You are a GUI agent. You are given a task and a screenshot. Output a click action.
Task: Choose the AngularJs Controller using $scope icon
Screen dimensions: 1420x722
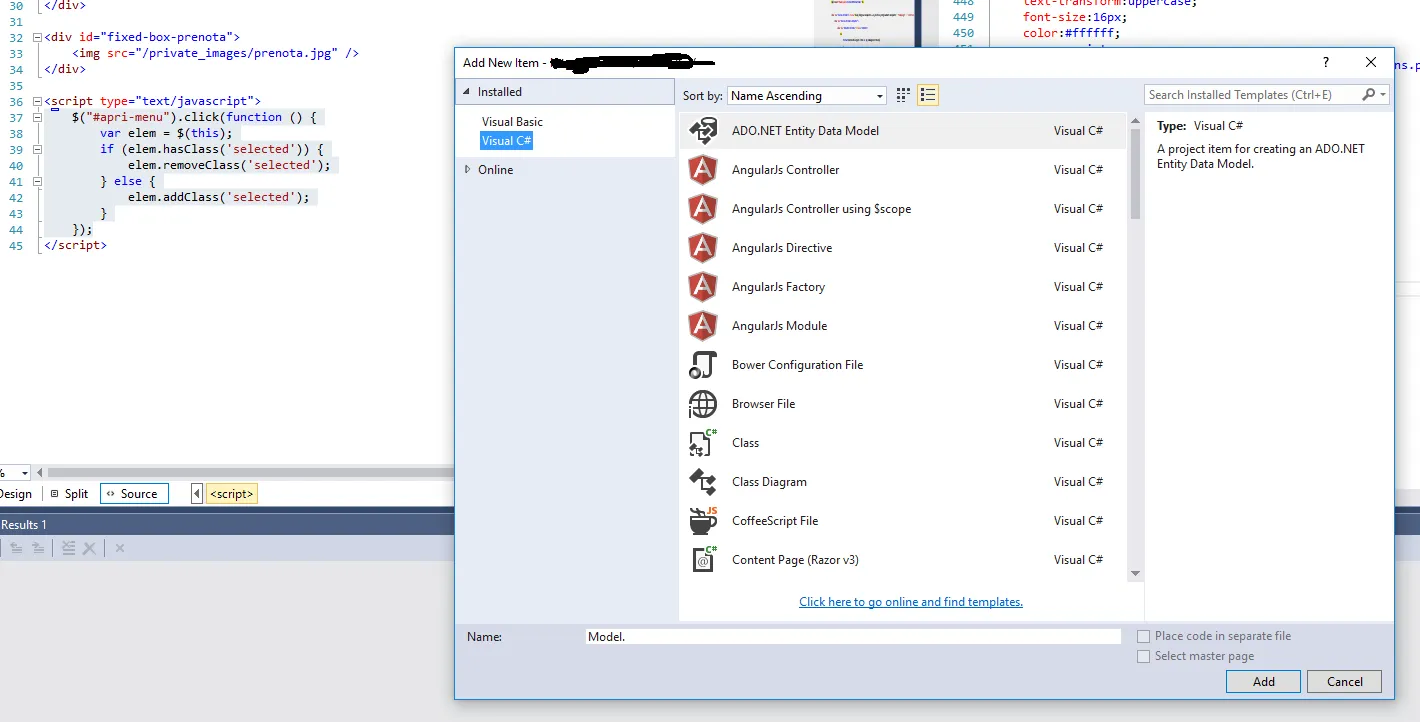(703, 209)
